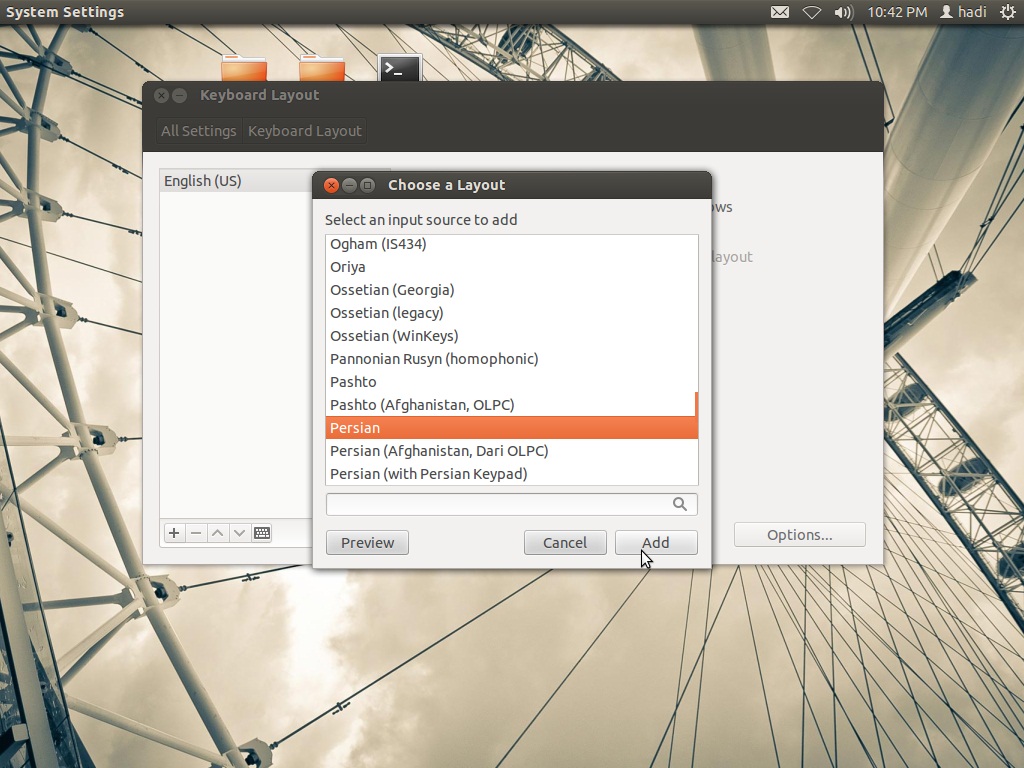Go to All Settings
The image size is (1024, 768).
(199, 131)
